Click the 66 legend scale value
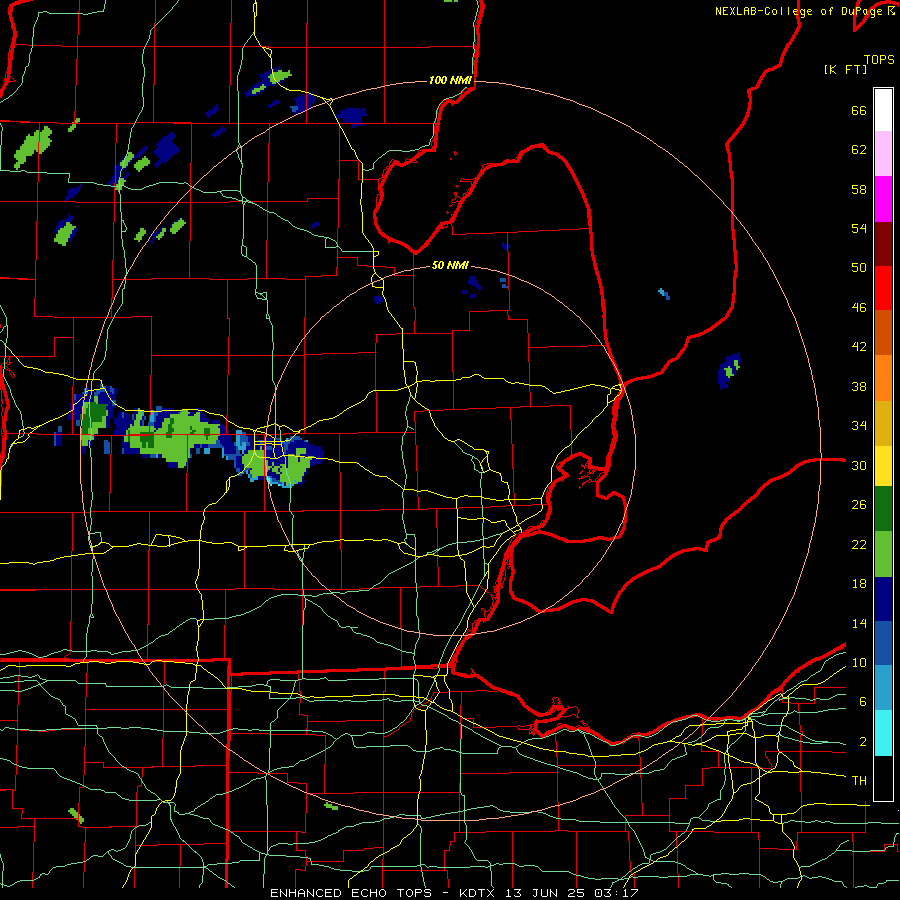900x900 pixels. click(x=859, y=110)
